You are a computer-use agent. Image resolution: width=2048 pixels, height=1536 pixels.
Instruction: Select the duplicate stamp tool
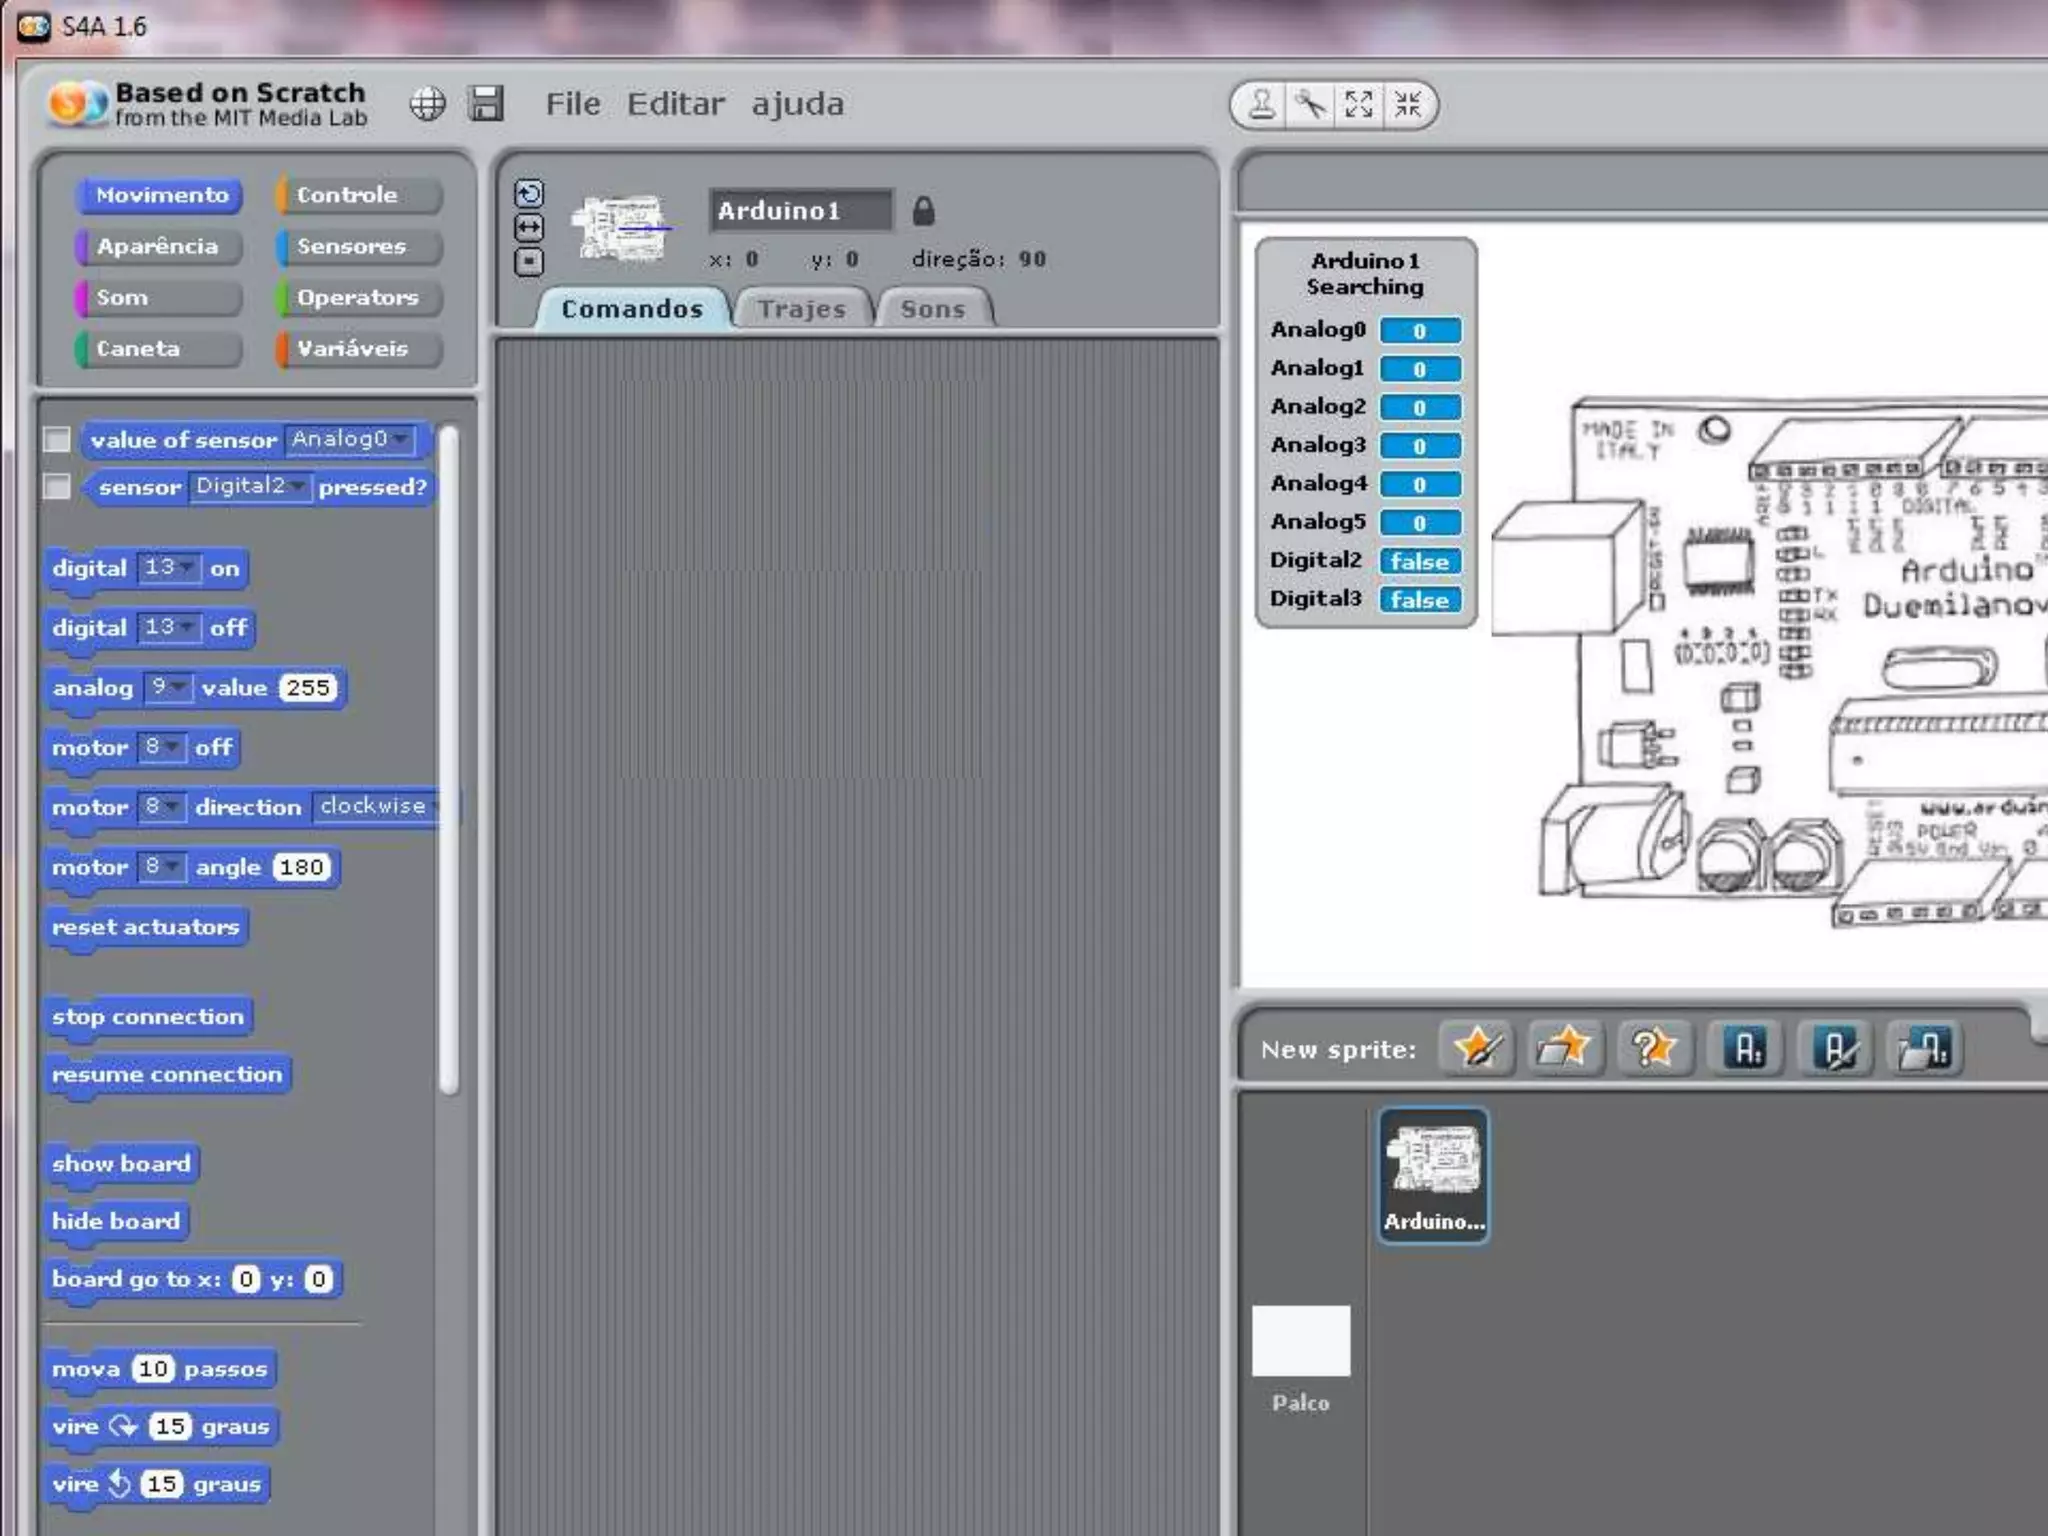coord(1262,104)
